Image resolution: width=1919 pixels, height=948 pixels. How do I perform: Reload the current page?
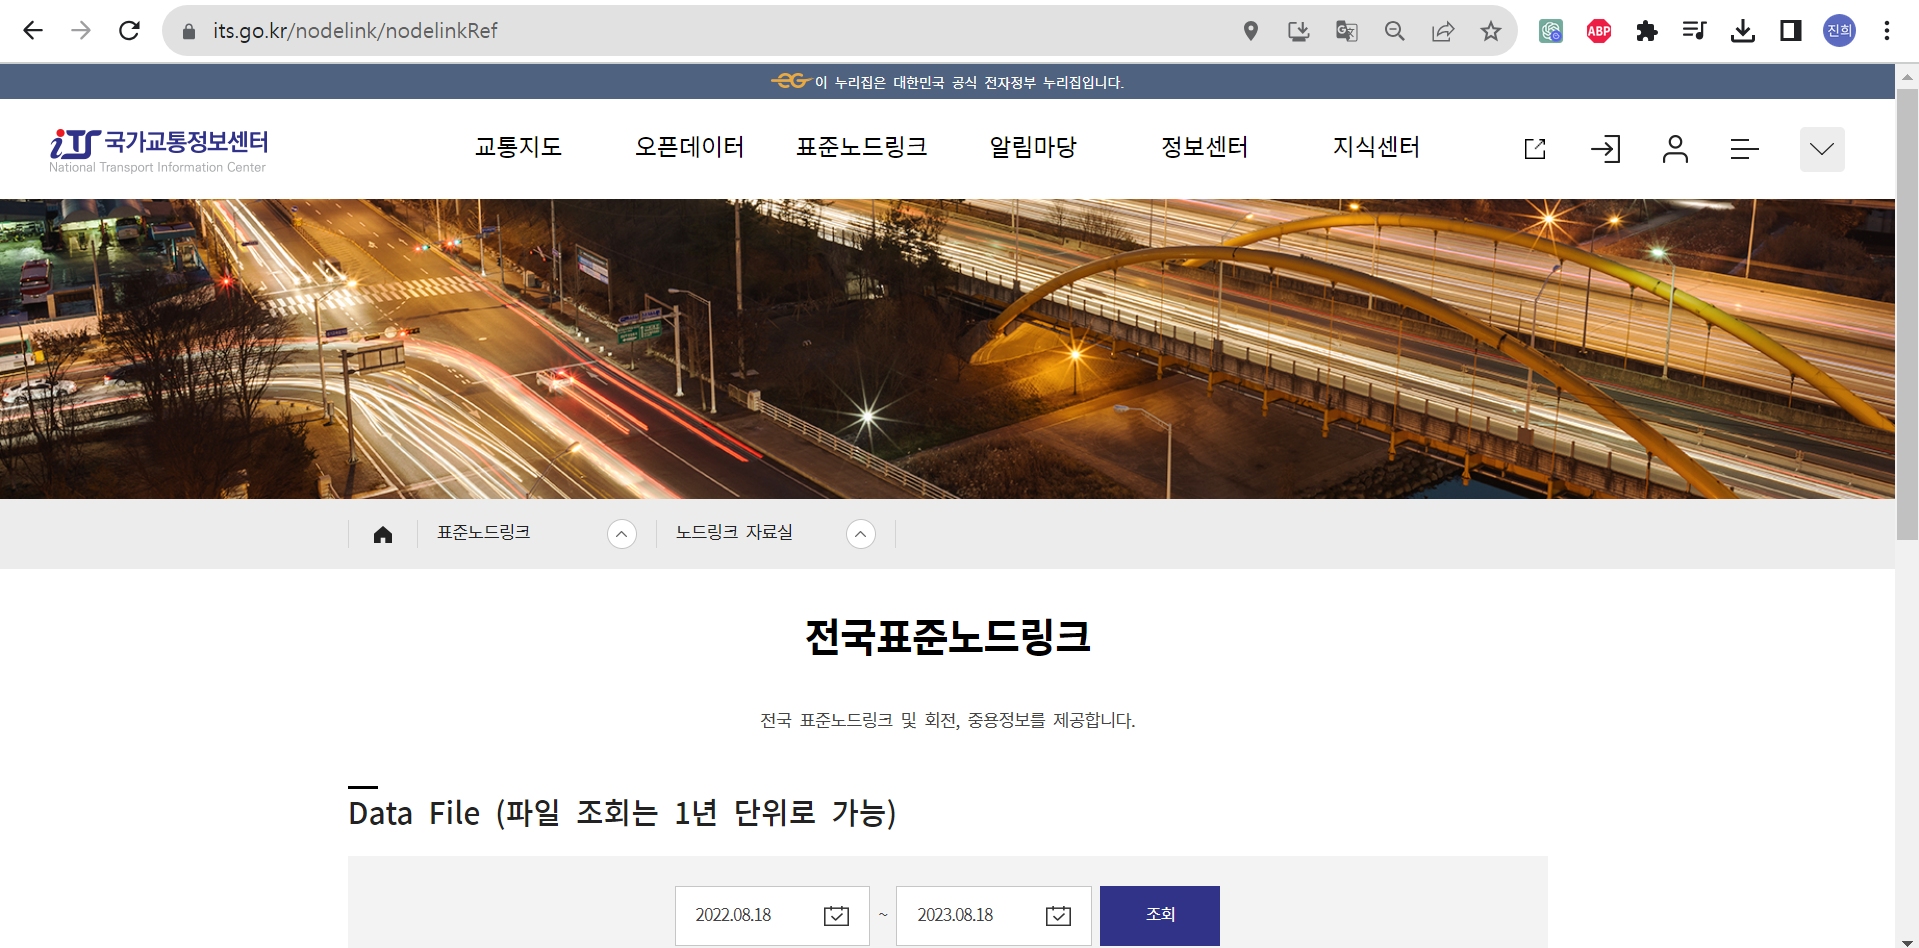129,31
